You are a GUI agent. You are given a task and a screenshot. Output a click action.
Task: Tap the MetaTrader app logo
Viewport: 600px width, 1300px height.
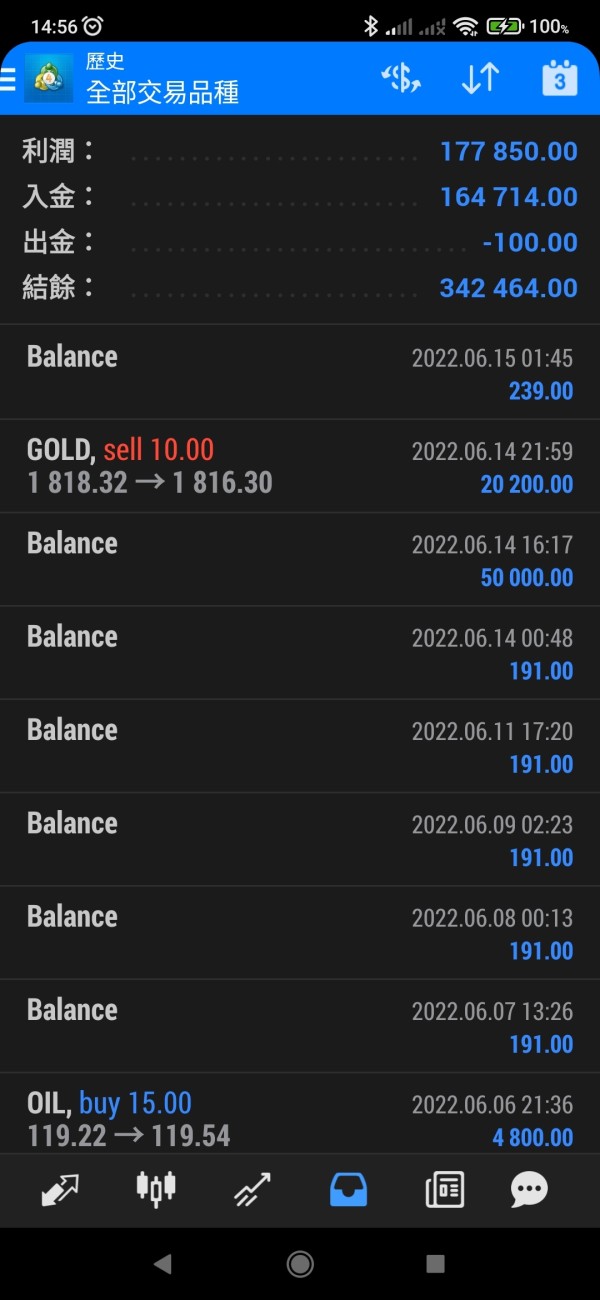pos(48,79)
